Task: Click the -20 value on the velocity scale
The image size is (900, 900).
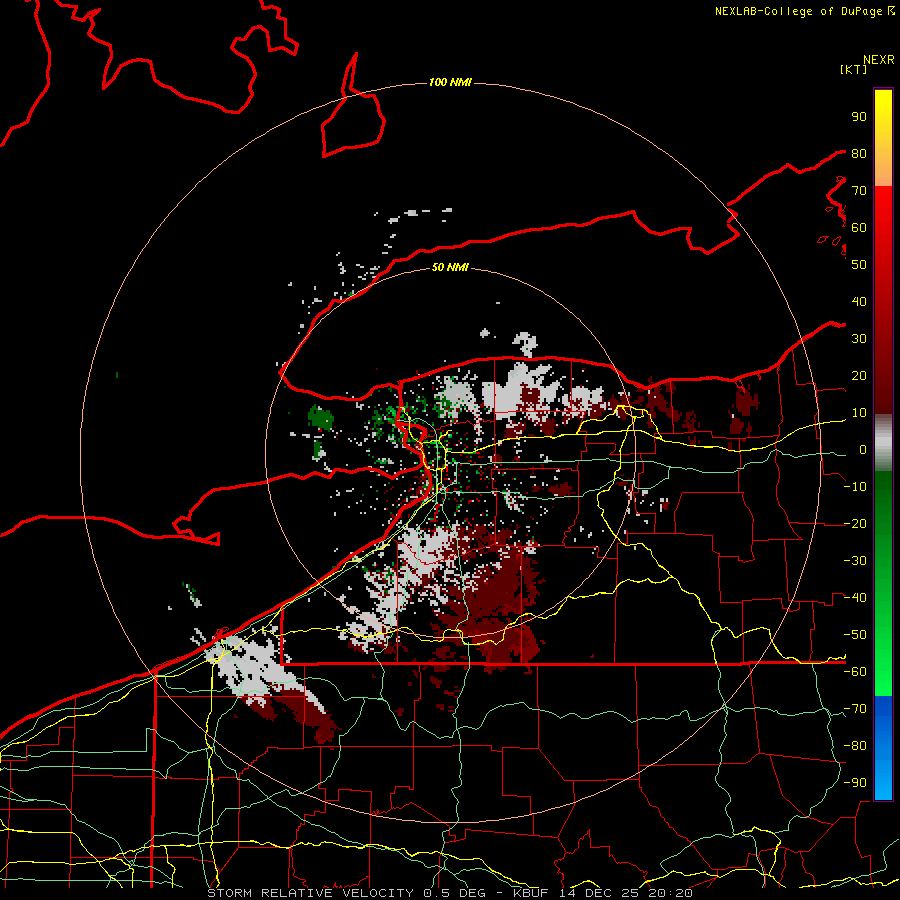Action: 855,523
